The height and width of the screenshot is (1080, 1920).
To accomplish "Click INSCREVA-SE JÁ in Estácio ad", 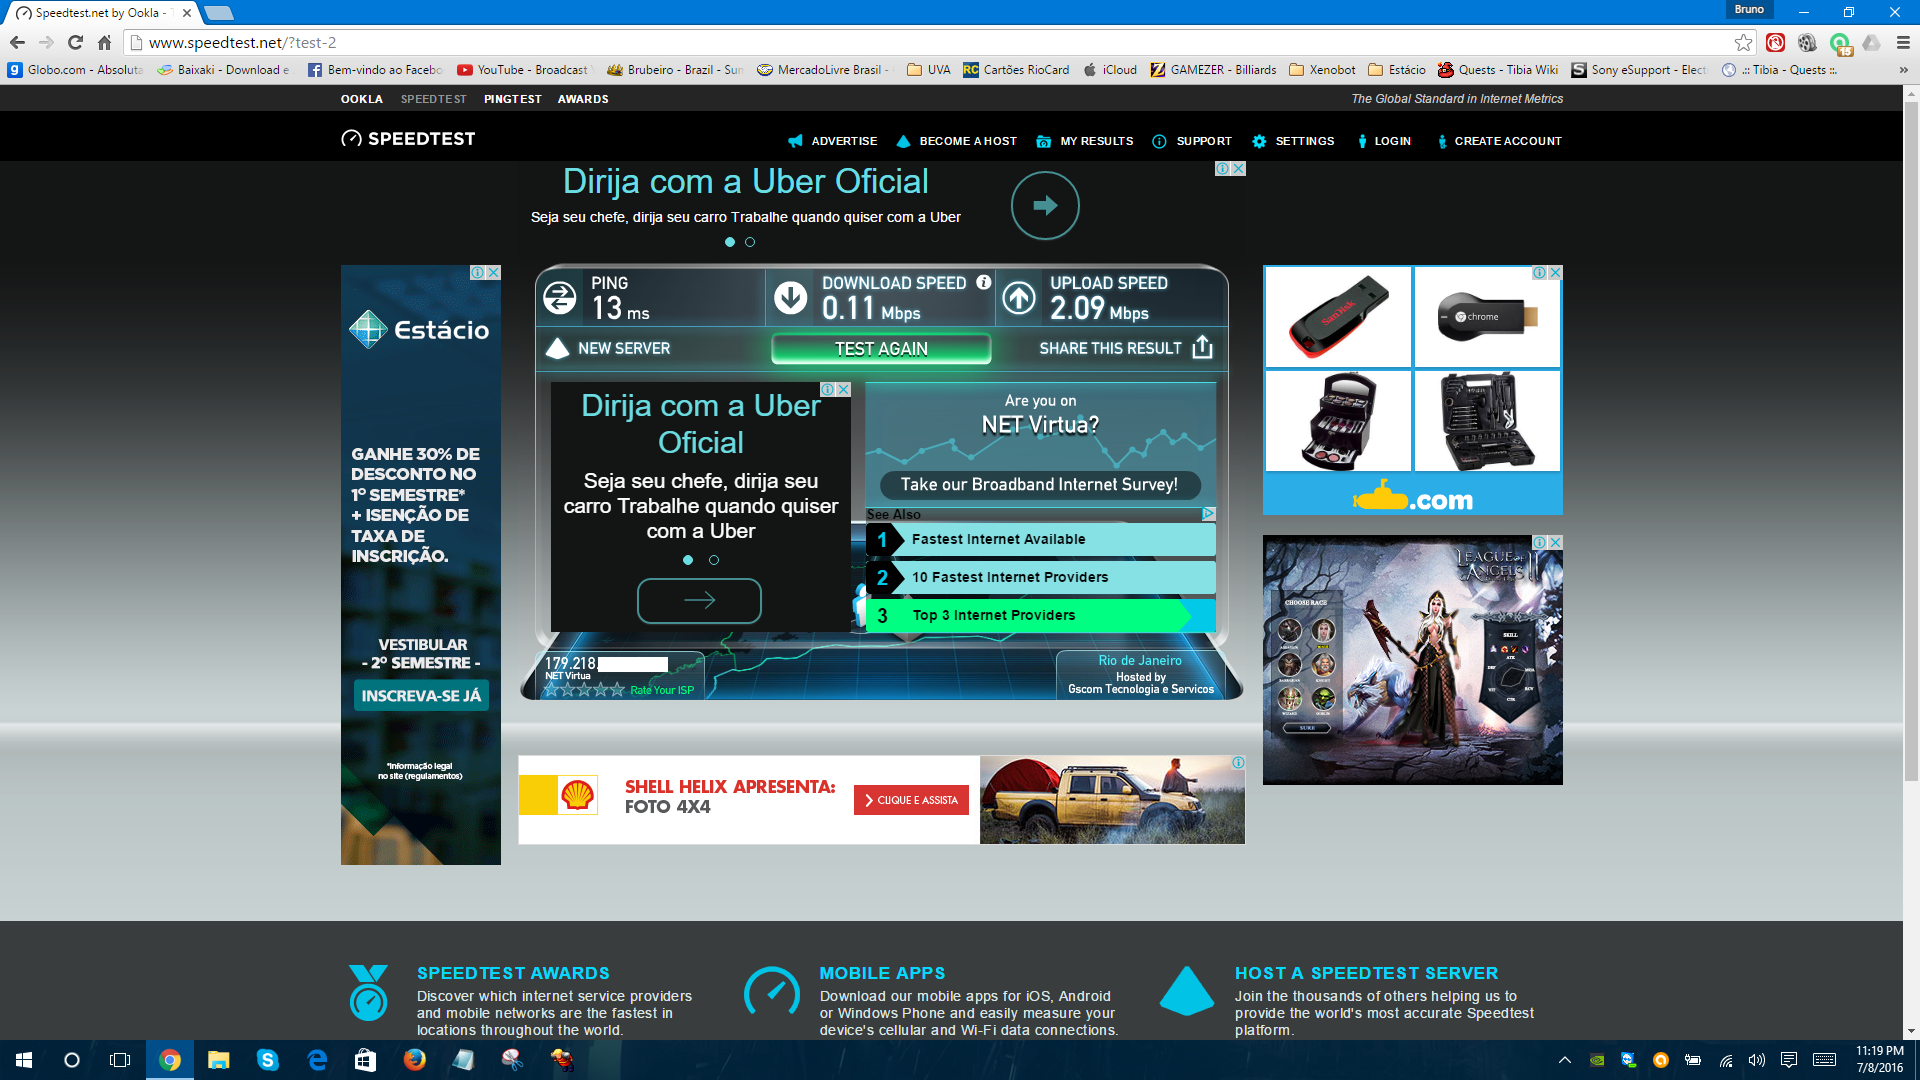I will click(421, 696).
